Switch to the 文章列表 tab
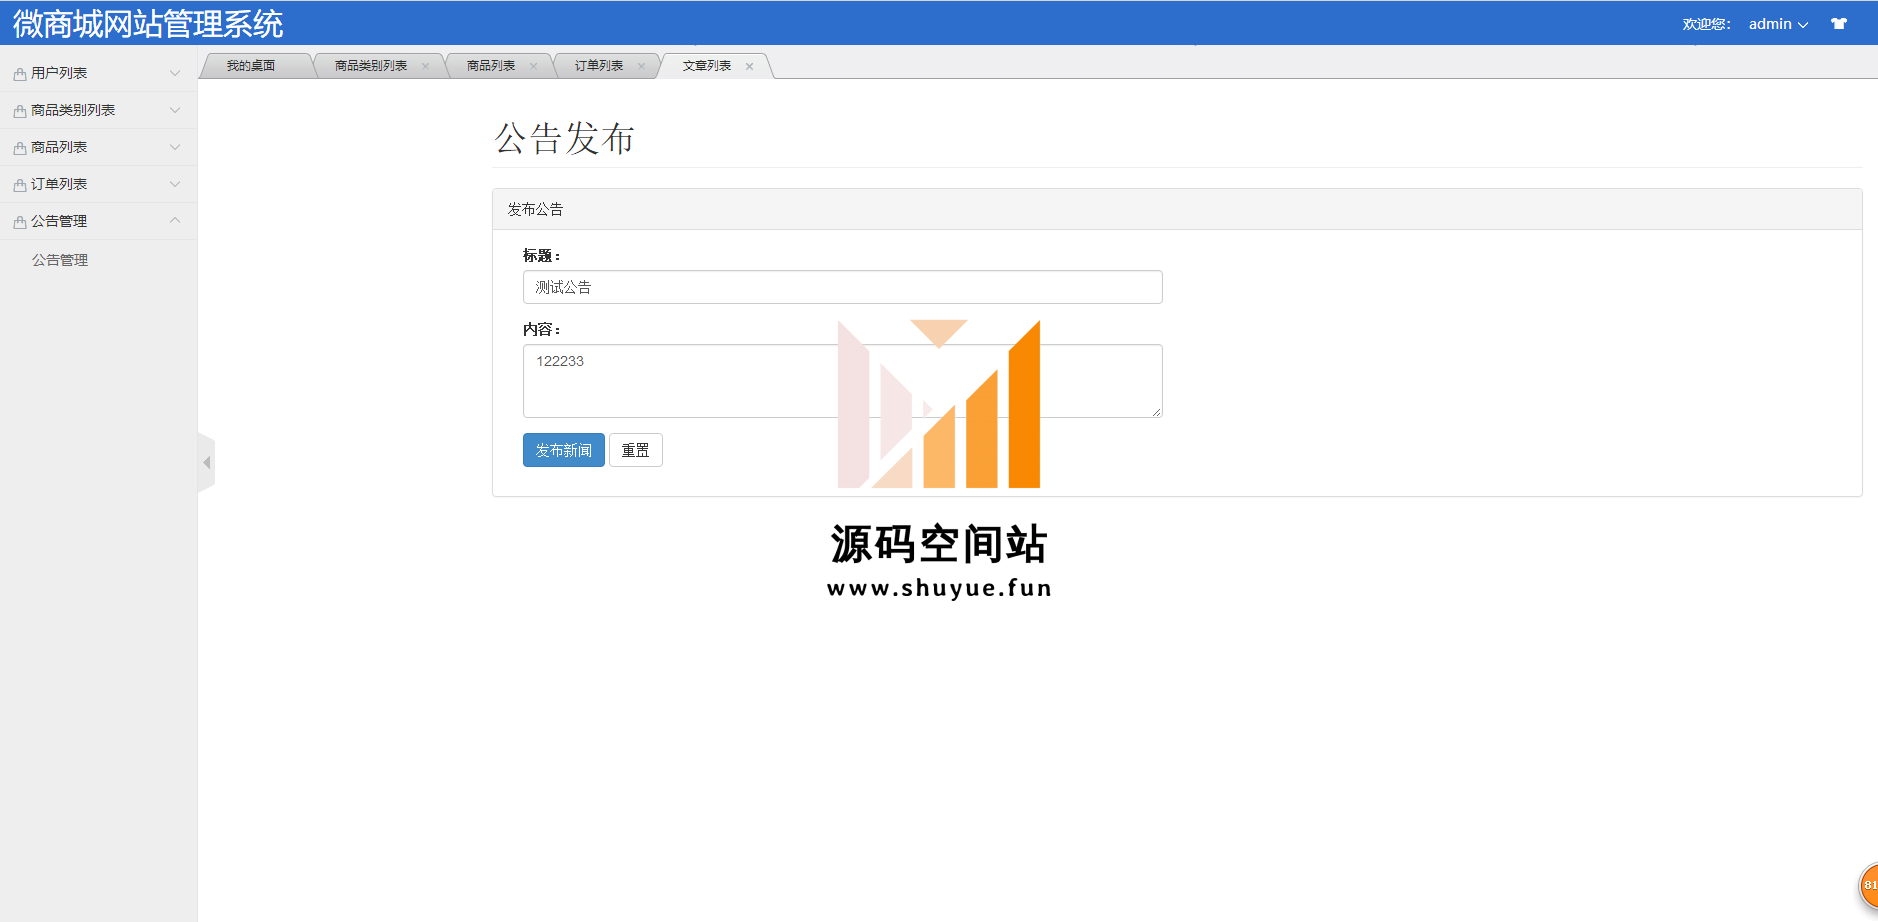Screen dimensions: 1878x922 tap(707, 66)
